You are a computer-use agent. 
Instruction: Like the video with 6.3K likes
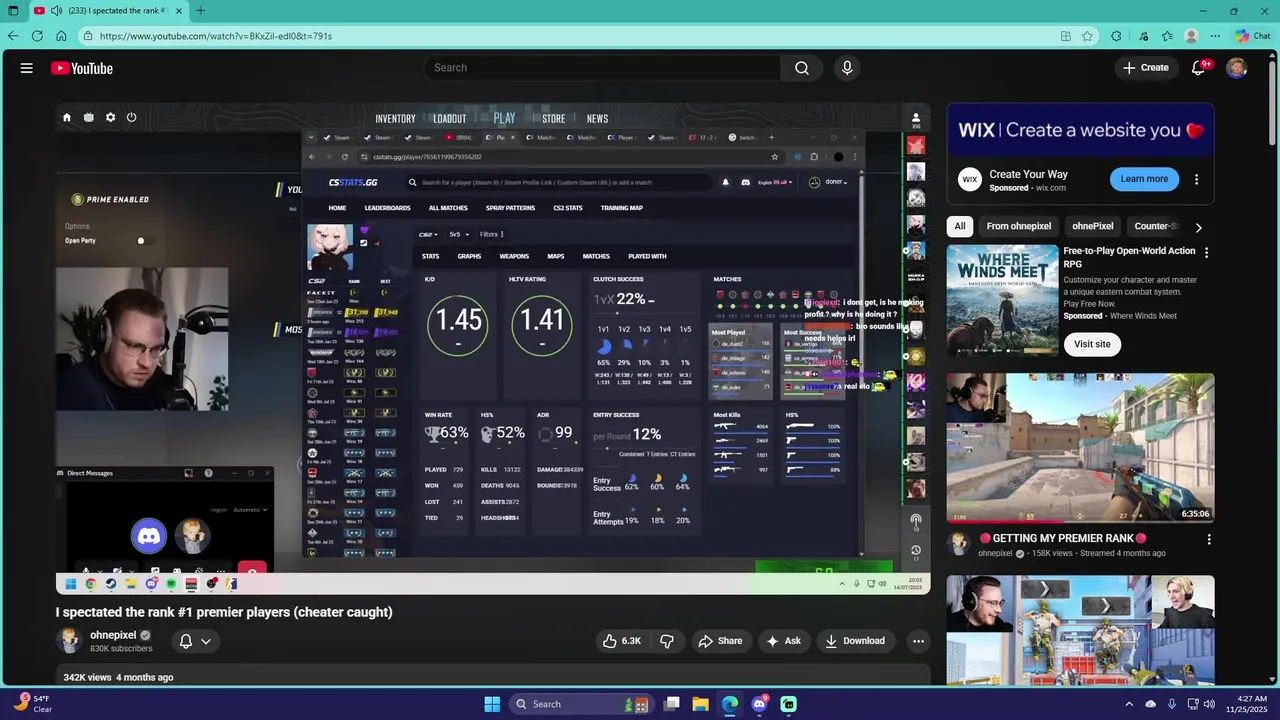(x=621, y=641)
